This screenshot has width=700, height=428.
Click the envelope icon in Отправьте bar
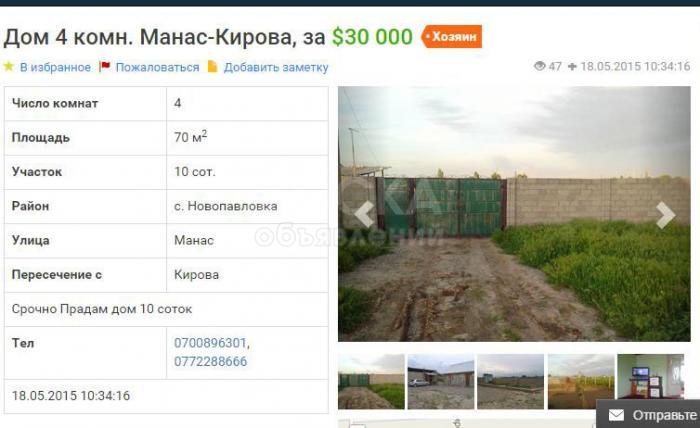click(x=616, y=415)
